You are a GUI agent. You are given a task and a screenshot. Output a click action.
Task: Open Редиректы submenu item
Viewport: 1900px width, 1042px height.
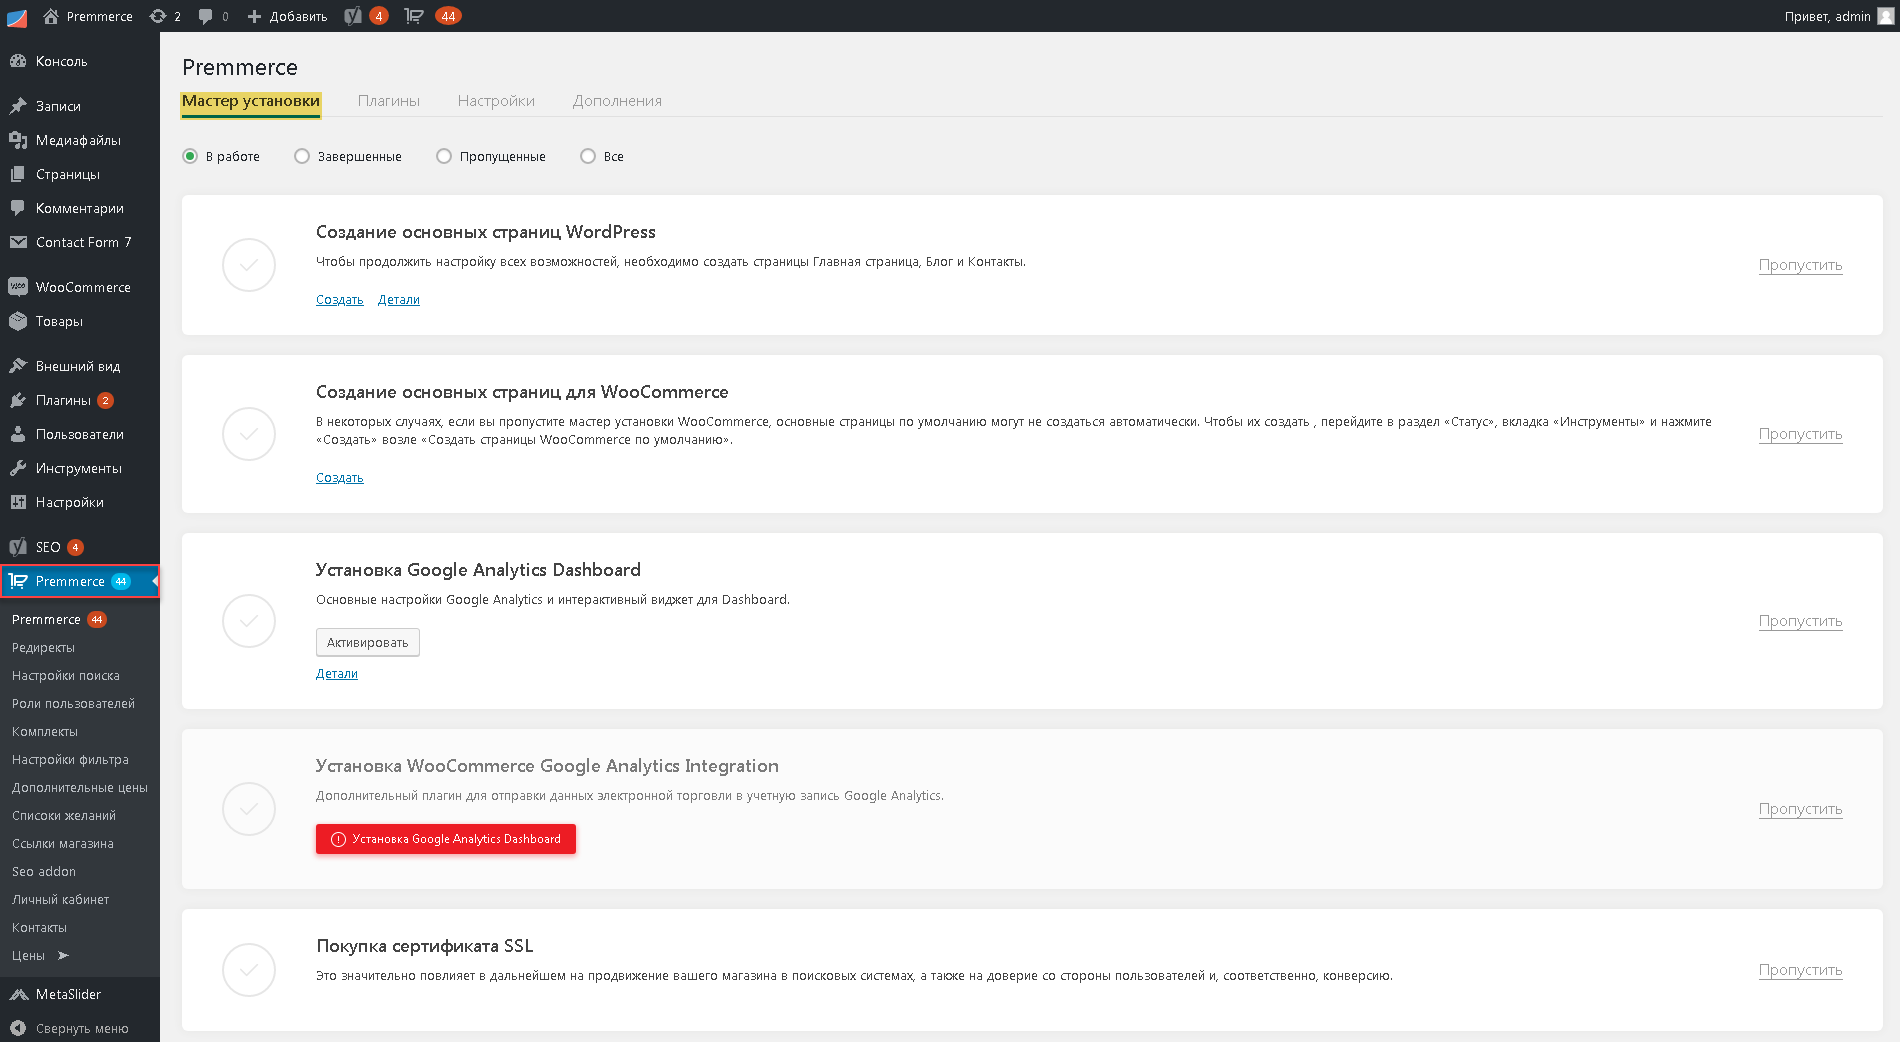tap(43, 648)
